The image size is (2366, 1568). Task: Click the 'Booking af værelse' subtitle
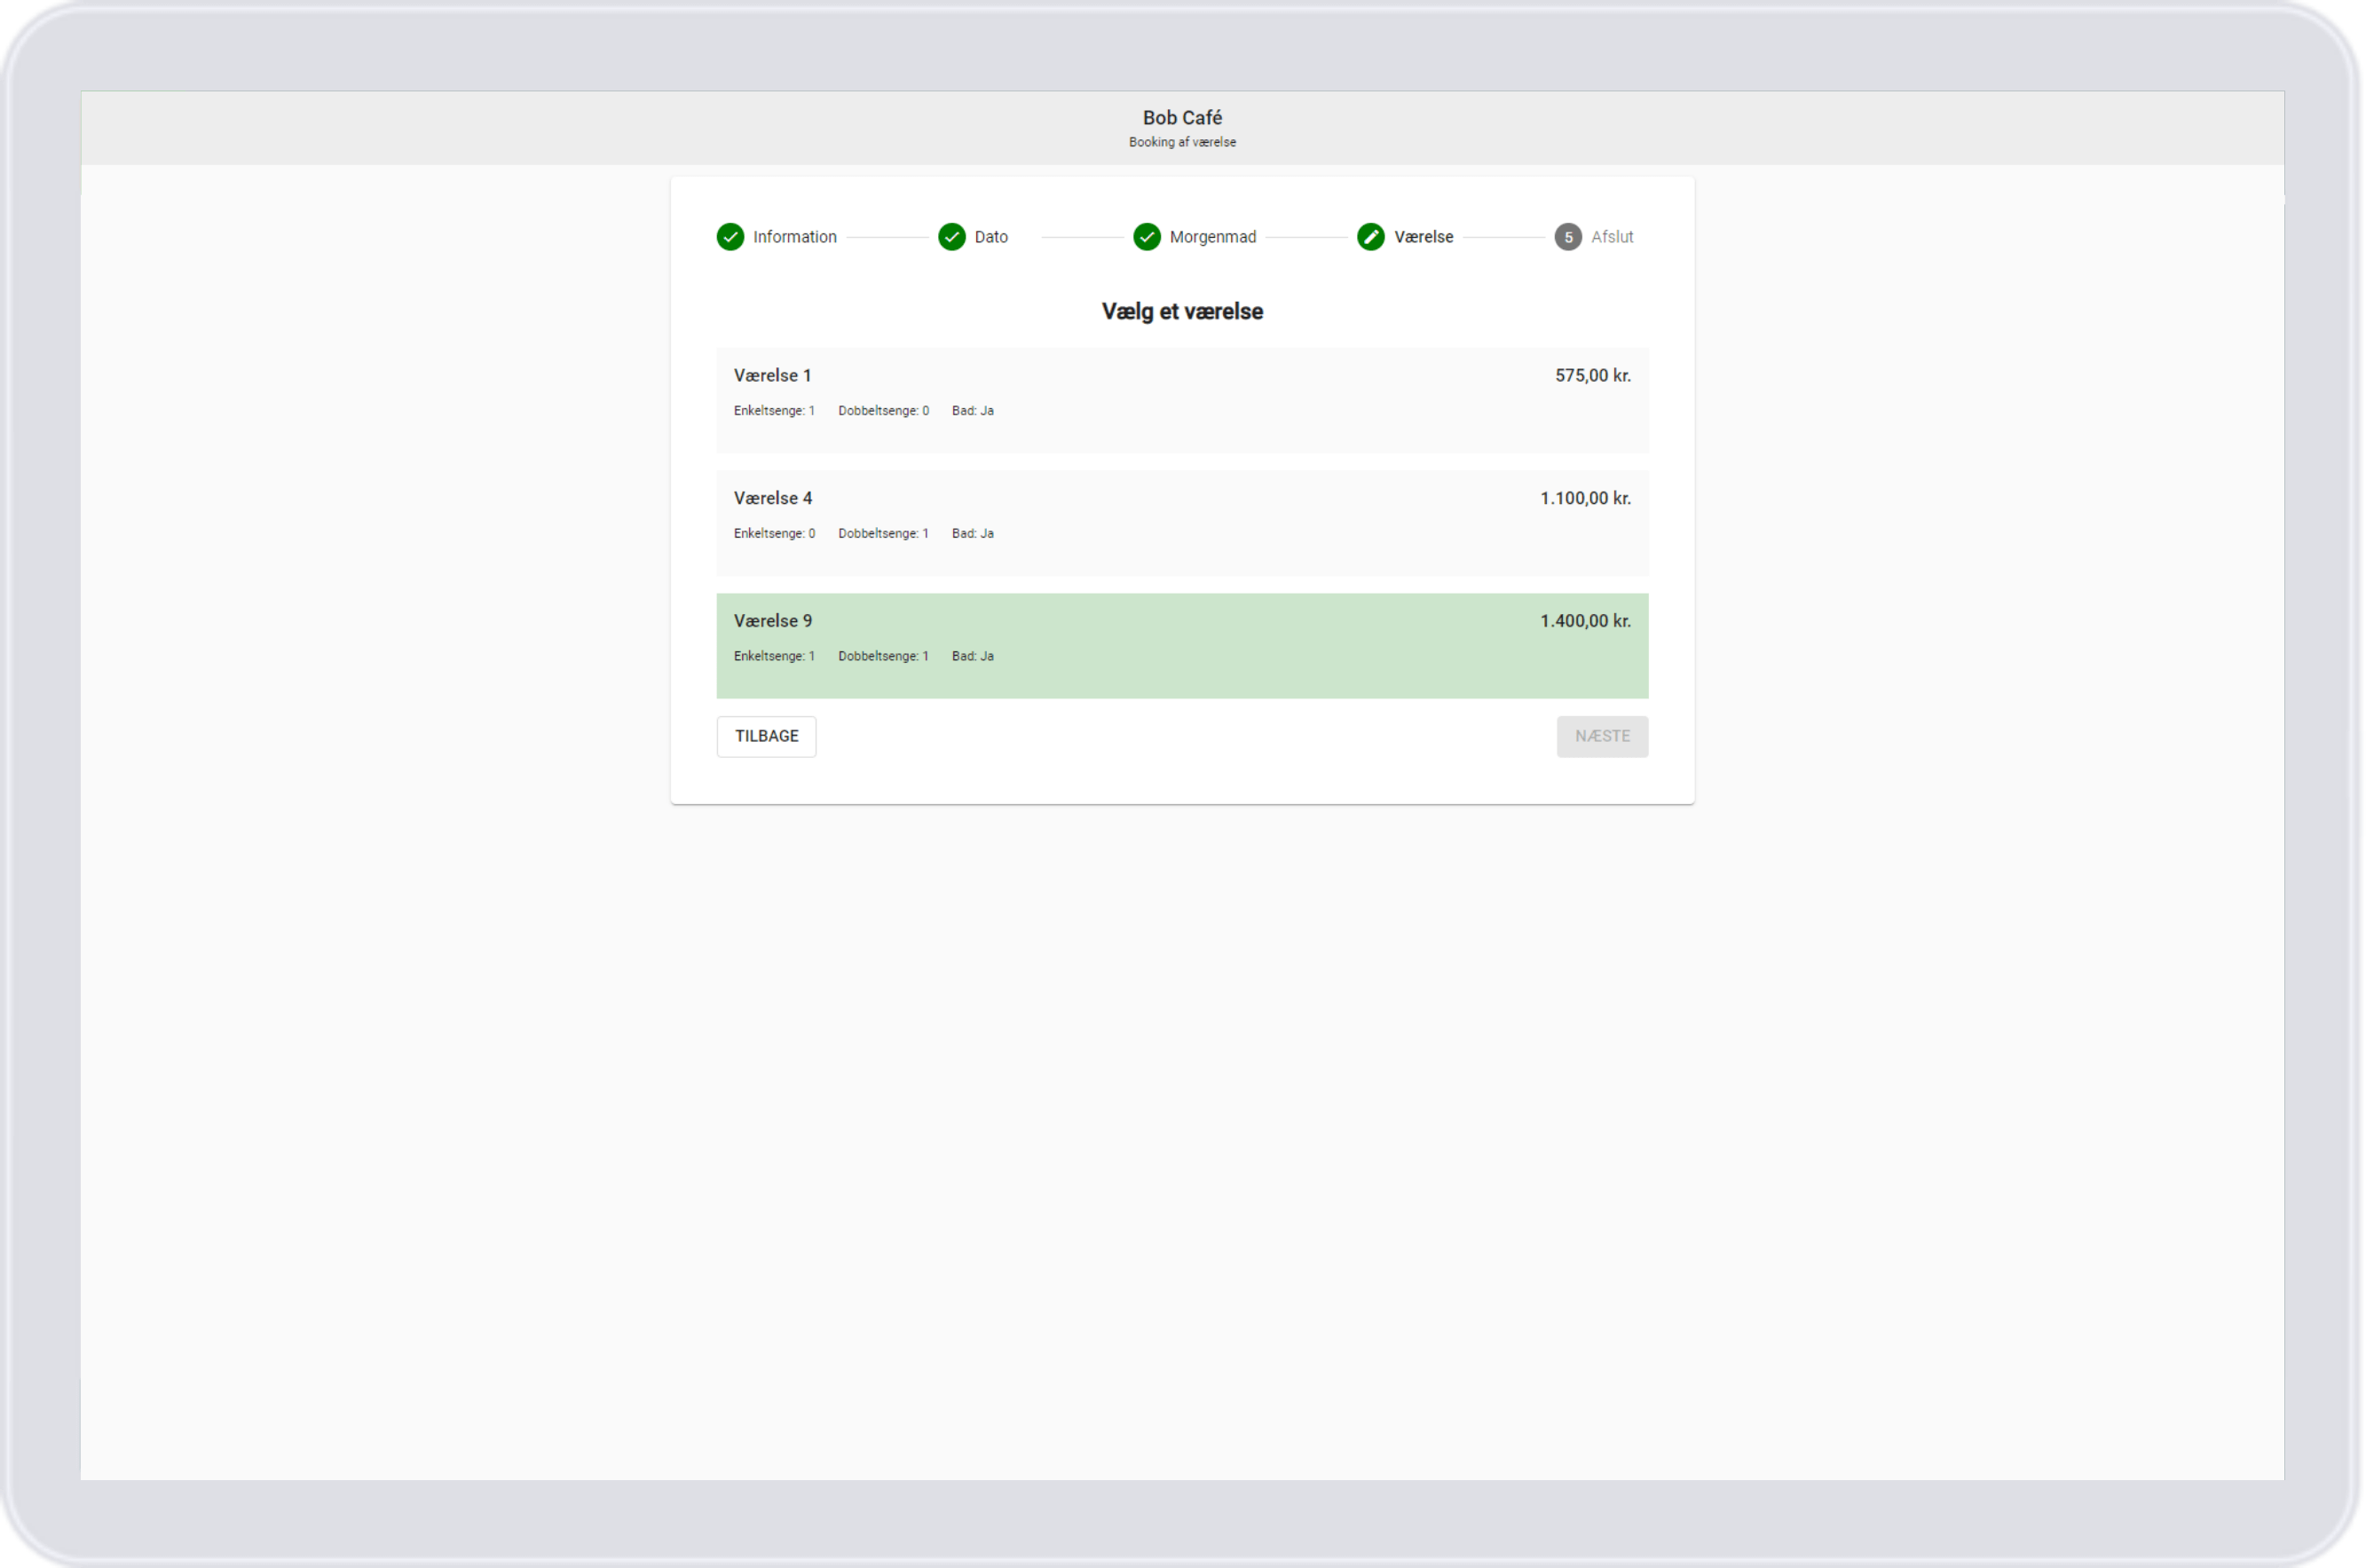(1182, 142)
